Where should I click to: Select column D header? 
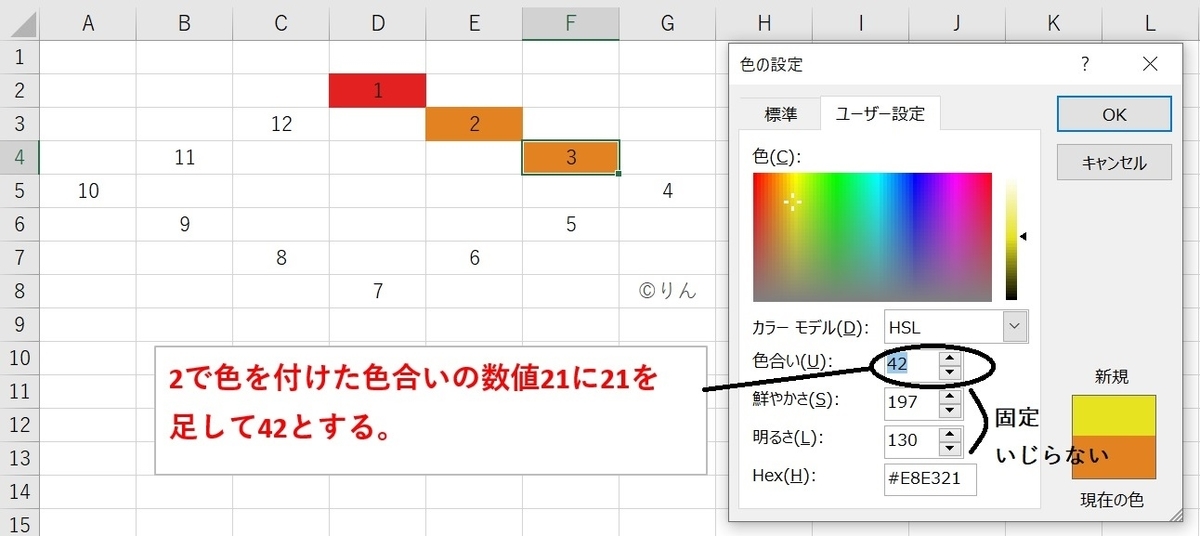378,22
